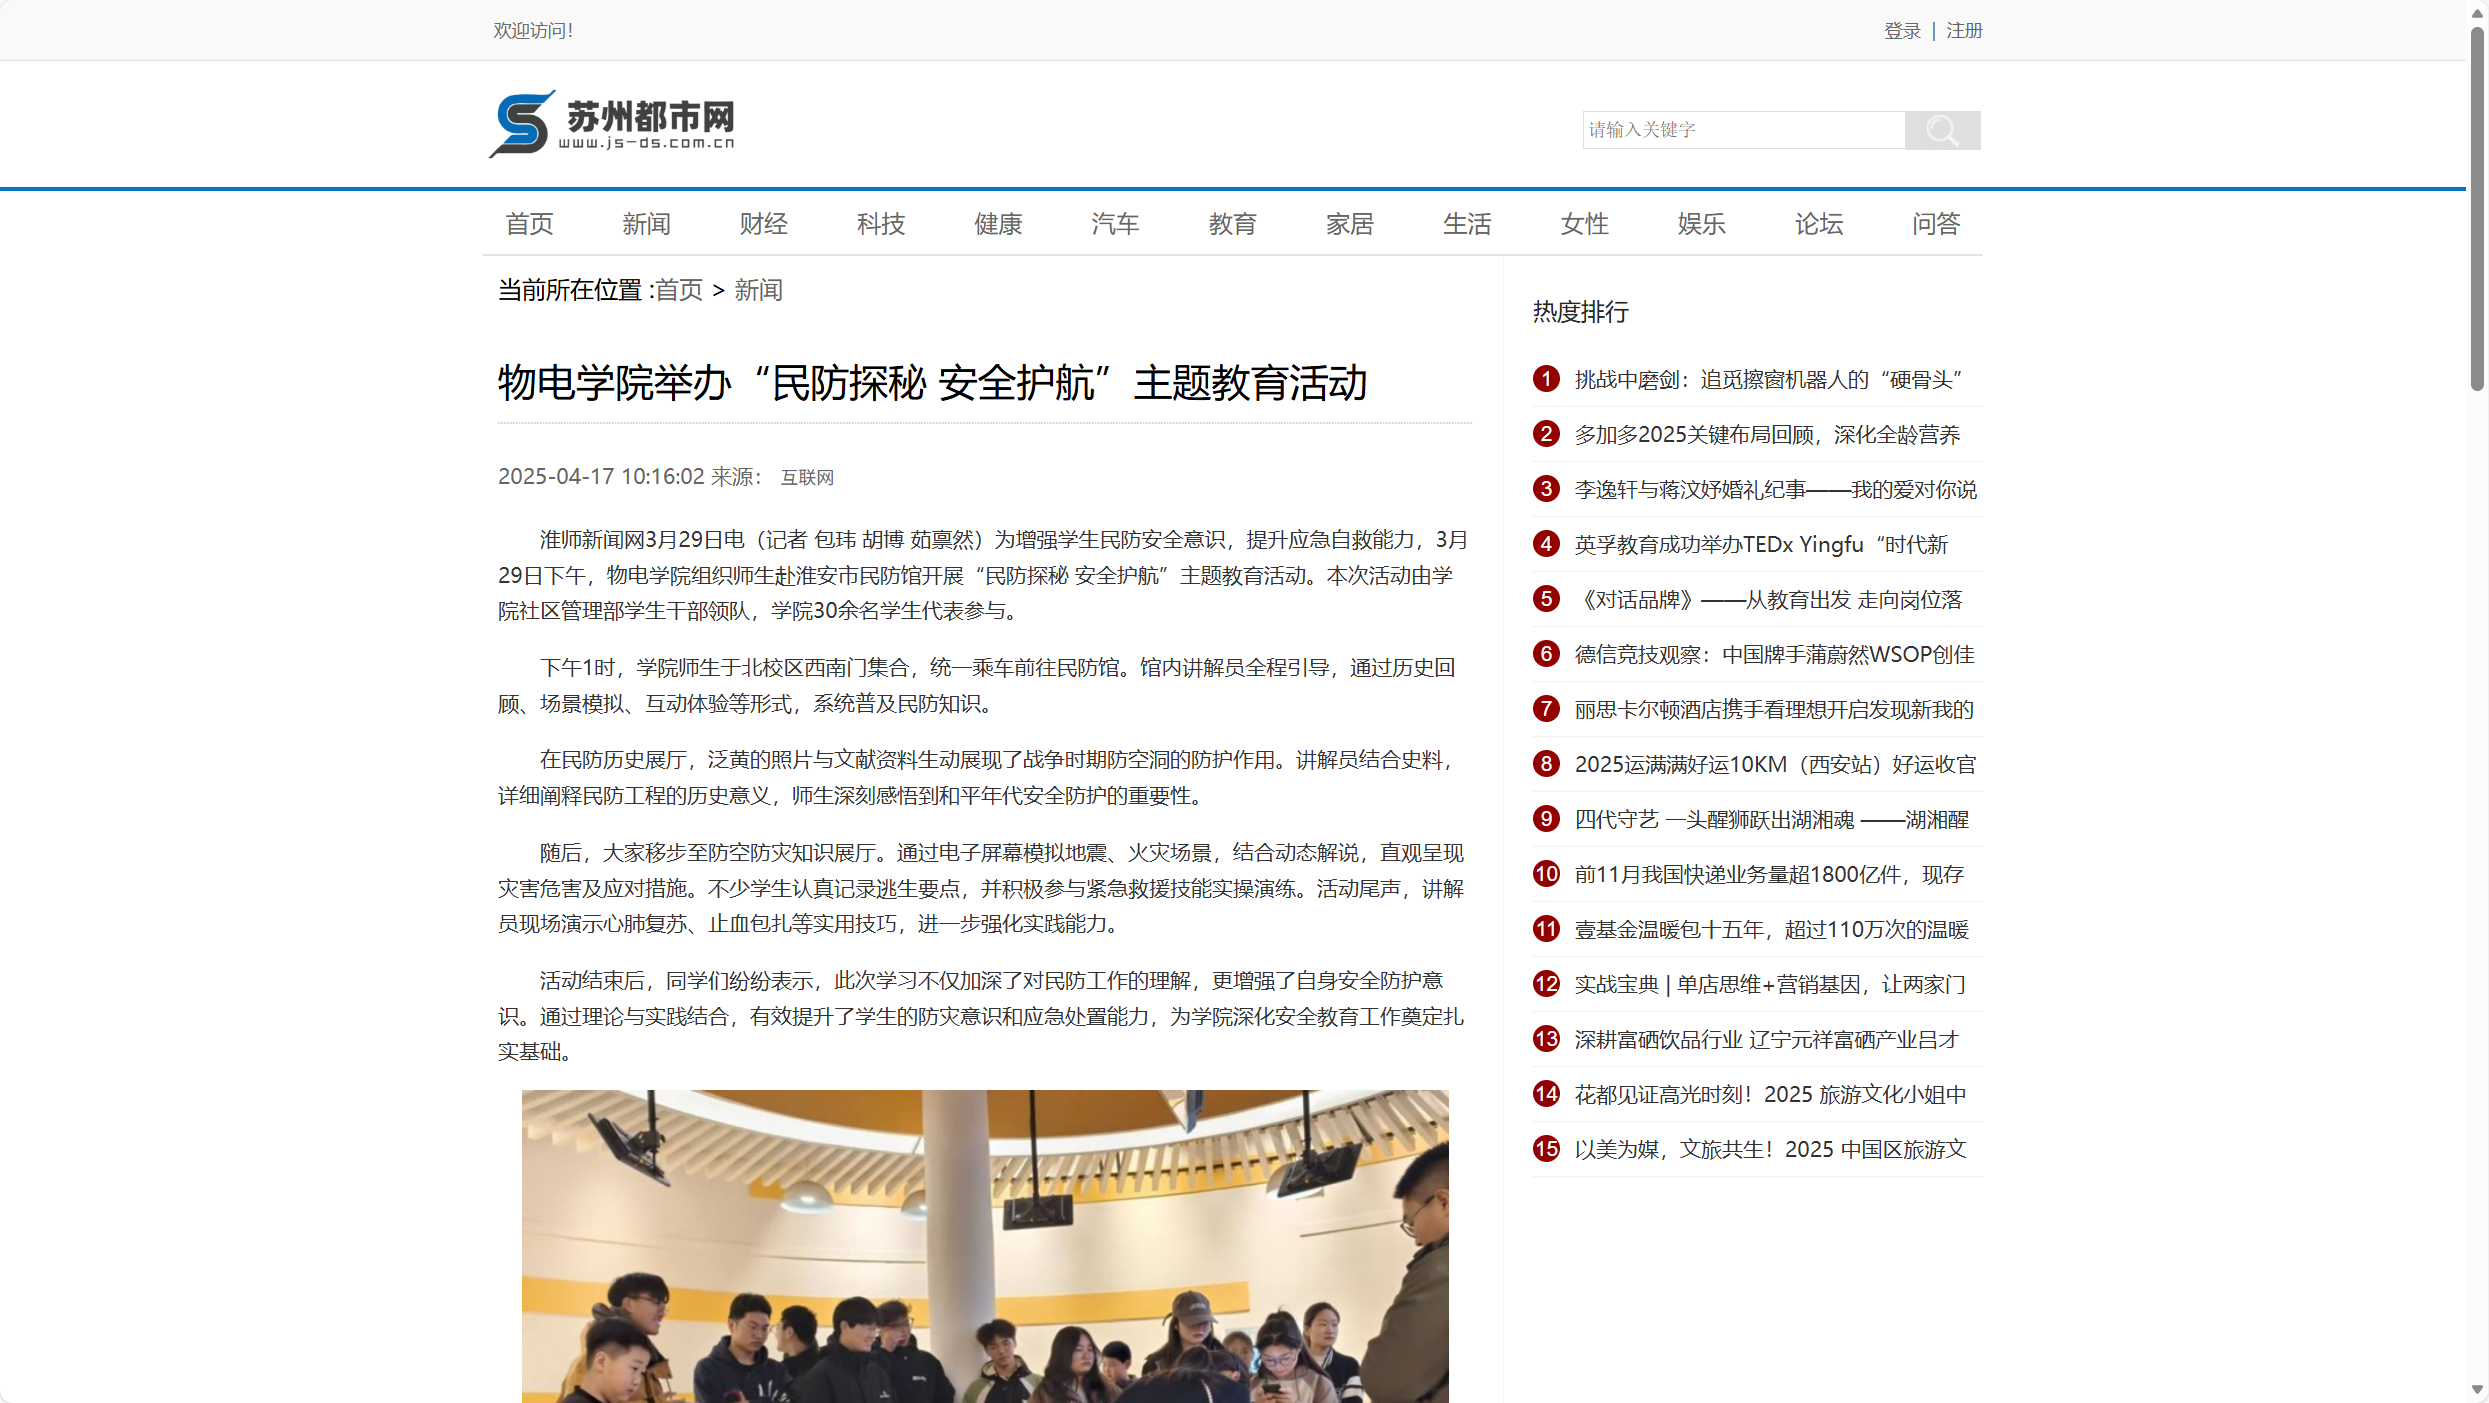Click the red number 5 ranking badge

tap(1545, 598)
